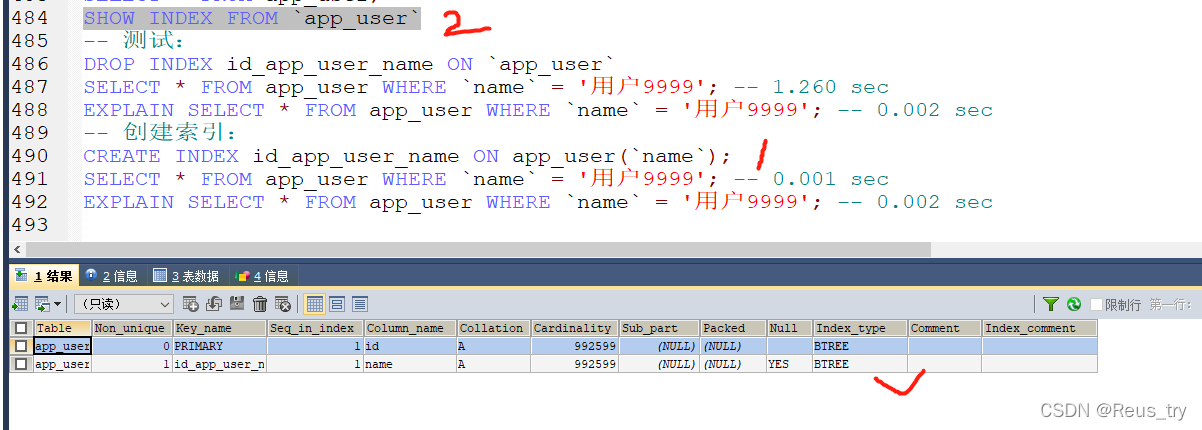This screenshot has height=430, width=1202.
Task: Click the export result set icon
Action: (x=20, y=304)
